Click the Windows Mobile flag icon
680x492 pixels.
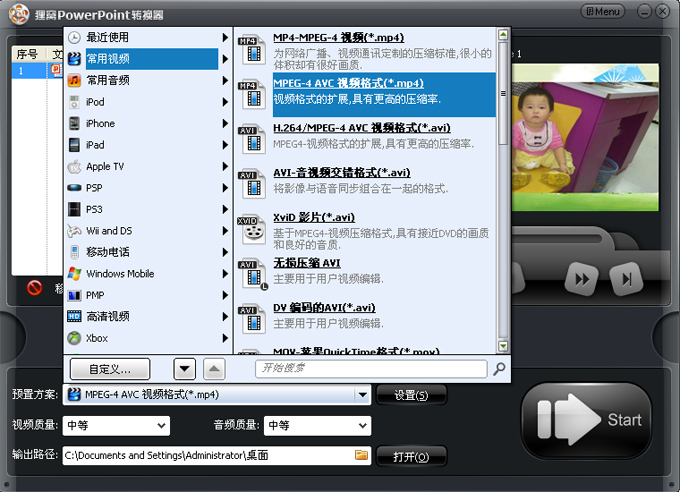[x=75, y=274]
